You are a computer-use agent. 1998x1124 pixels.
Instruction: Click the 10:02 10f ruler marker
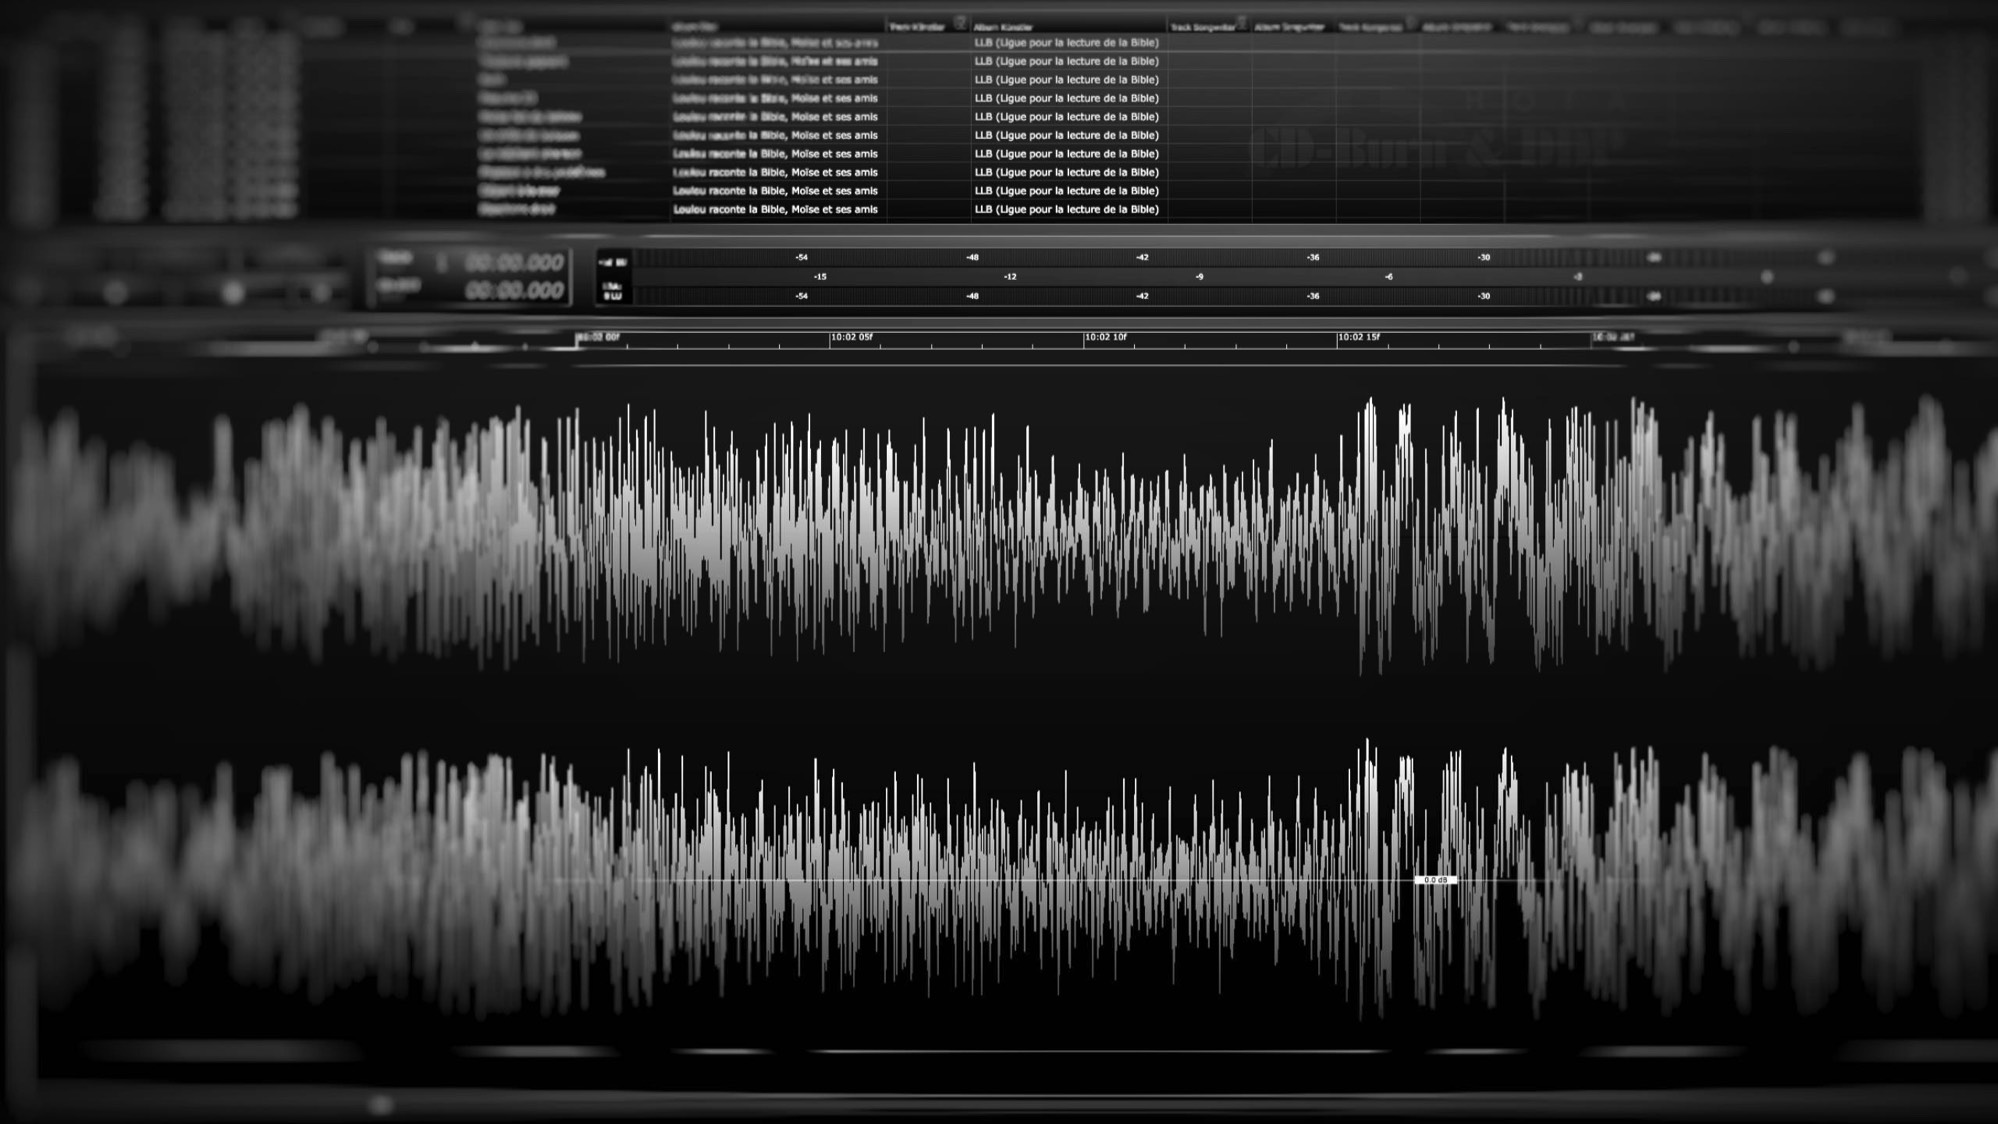(x=1105, y=338)
